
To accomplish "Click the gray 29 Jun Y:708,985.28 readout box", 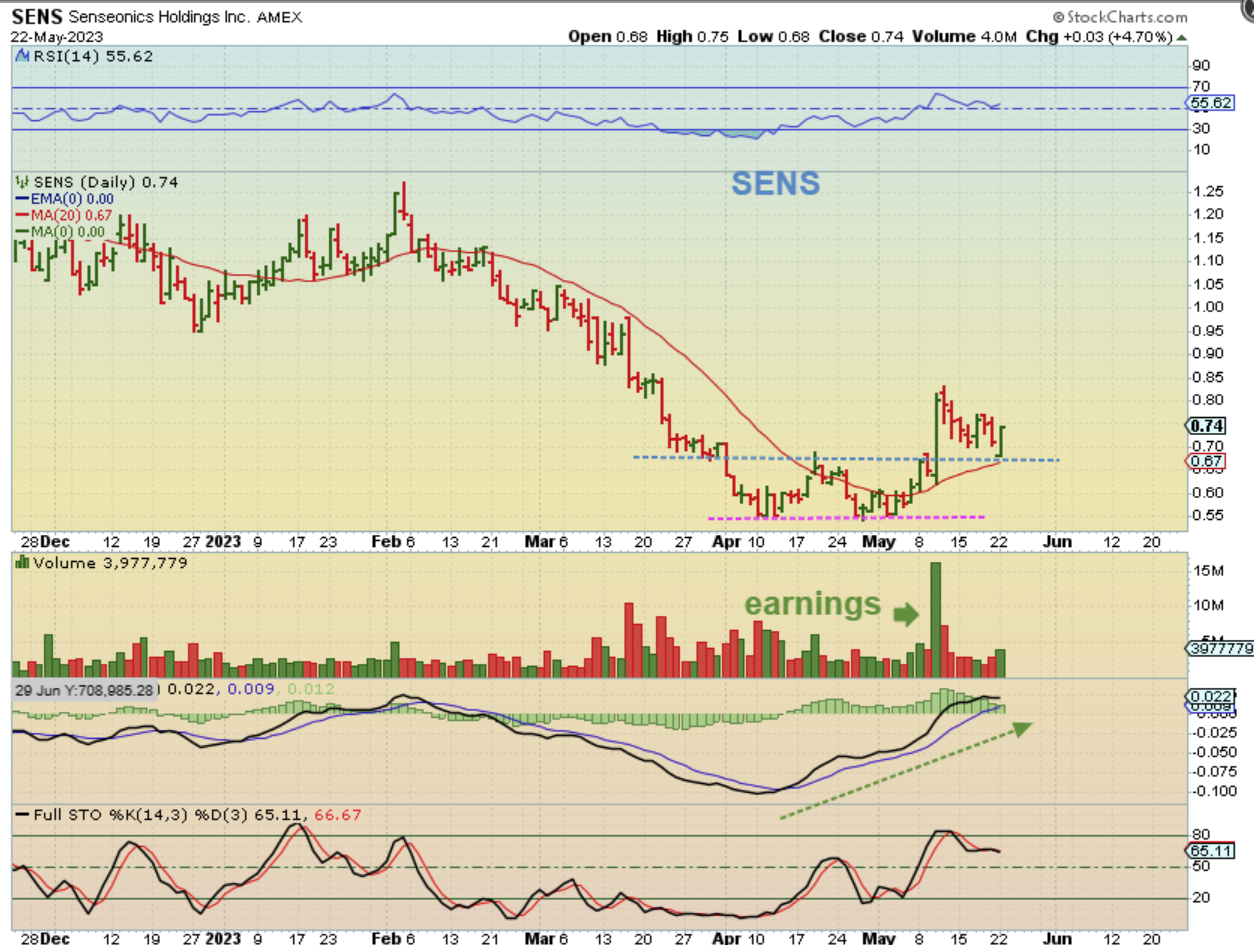I will click(86, 689).
